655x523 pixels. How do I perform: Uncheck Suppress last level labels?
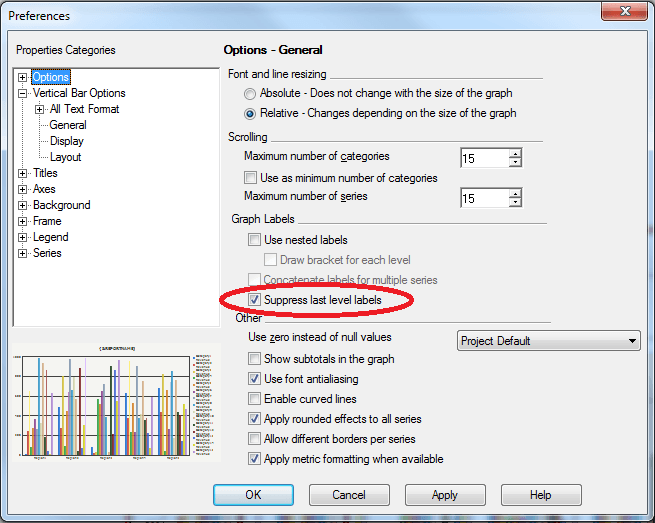[254, 300]
